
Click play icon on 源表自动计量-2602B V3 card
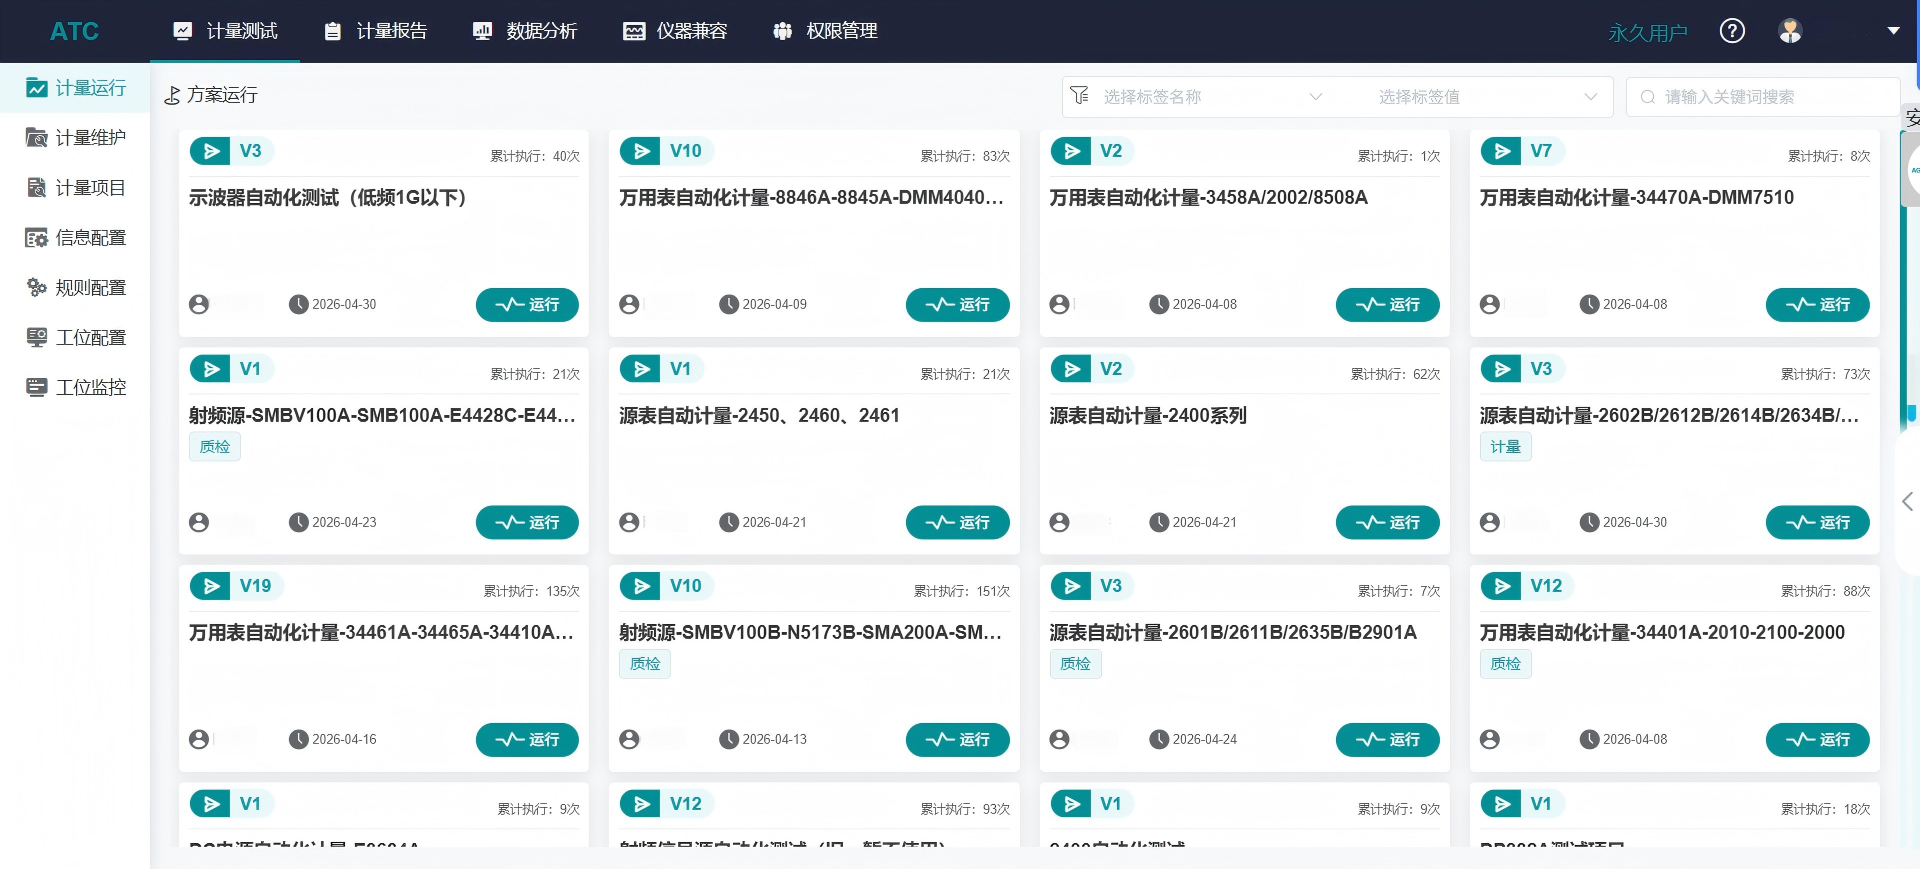point(1501,369)
